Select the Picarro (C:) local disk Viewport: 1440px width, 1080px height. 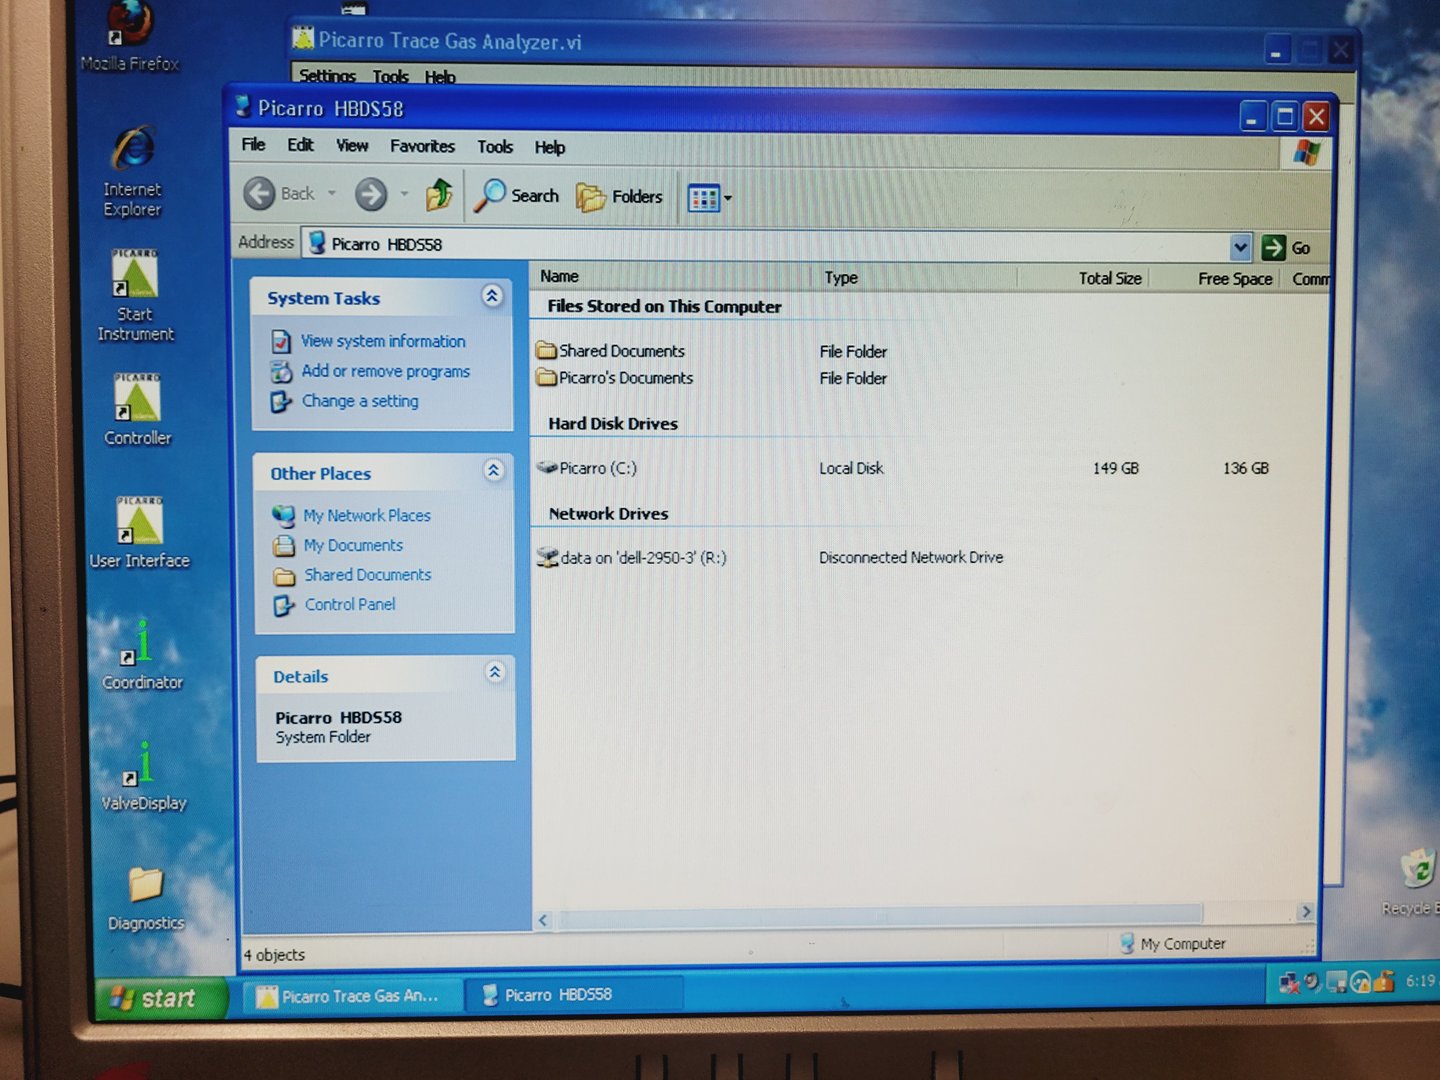(597, 468)
